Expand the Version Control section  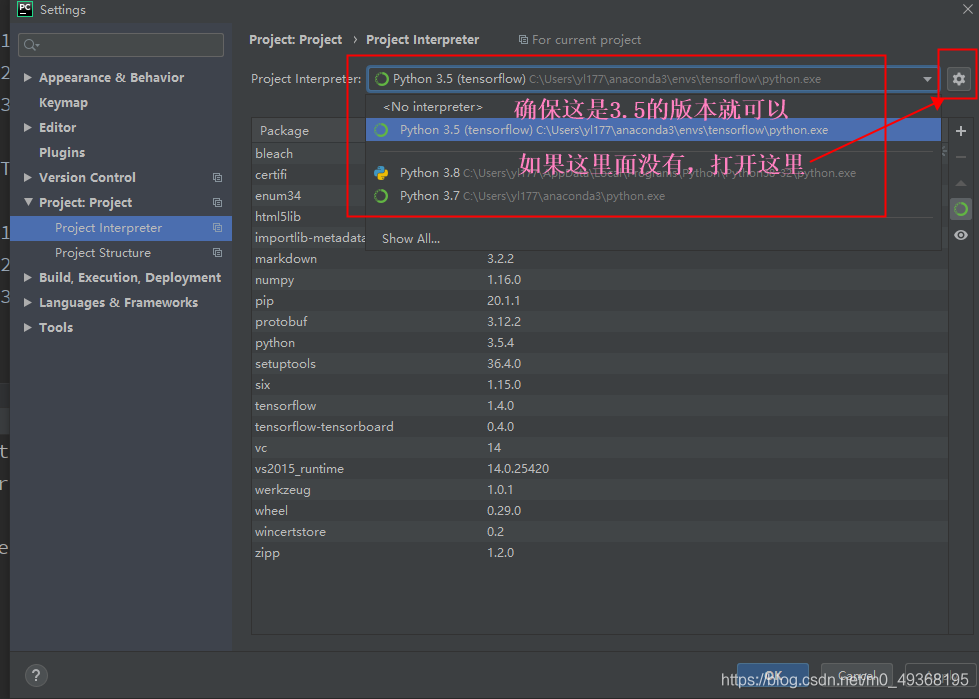point(27,177)
